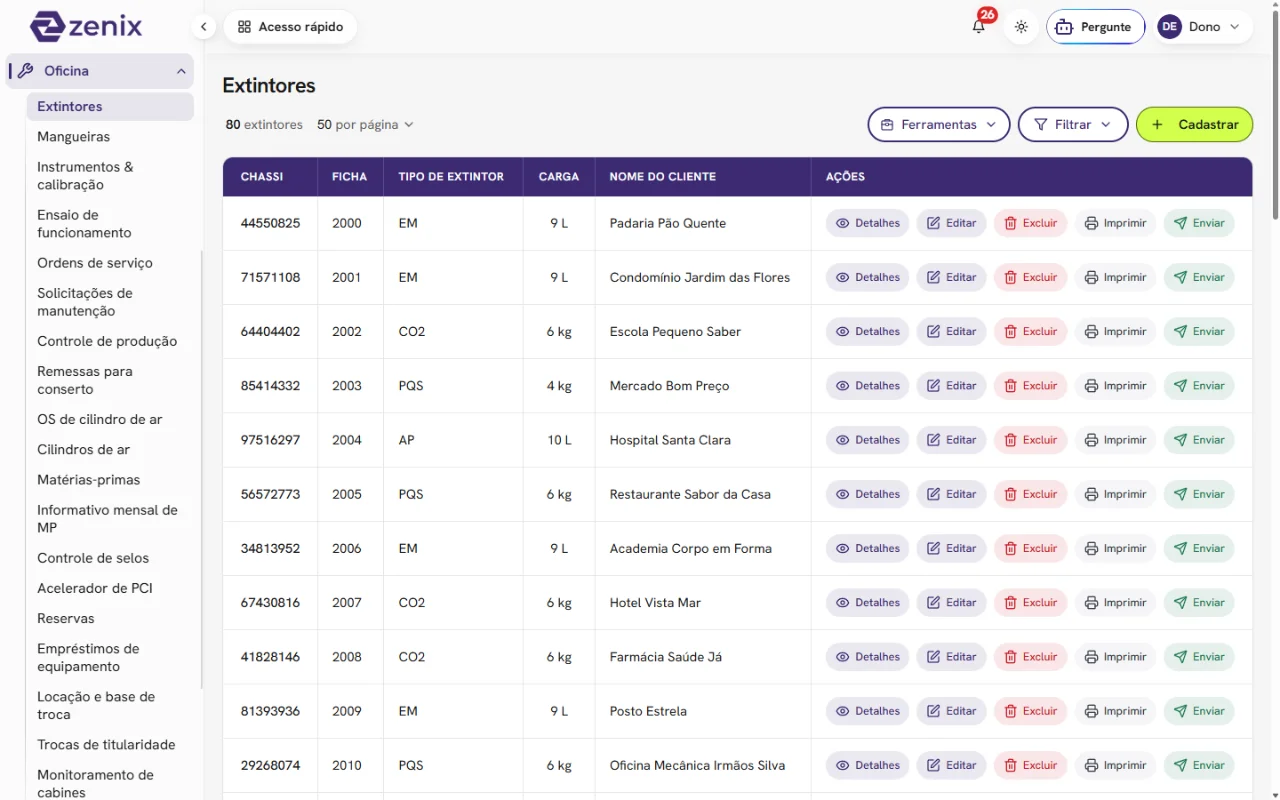Click the wrench icon beside Oficina
1280x800 pixels.
click(x=26, y=71)
